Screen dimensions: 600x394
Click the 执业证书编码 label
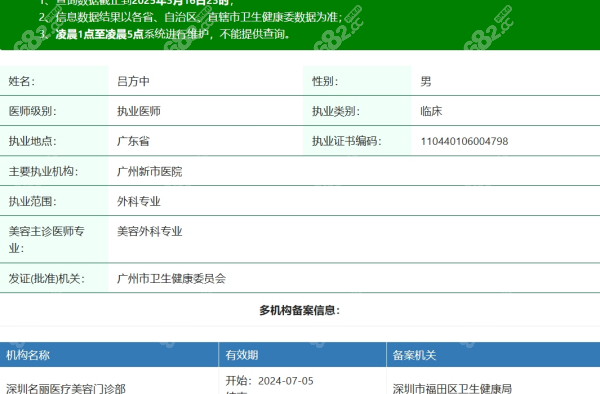346,141
